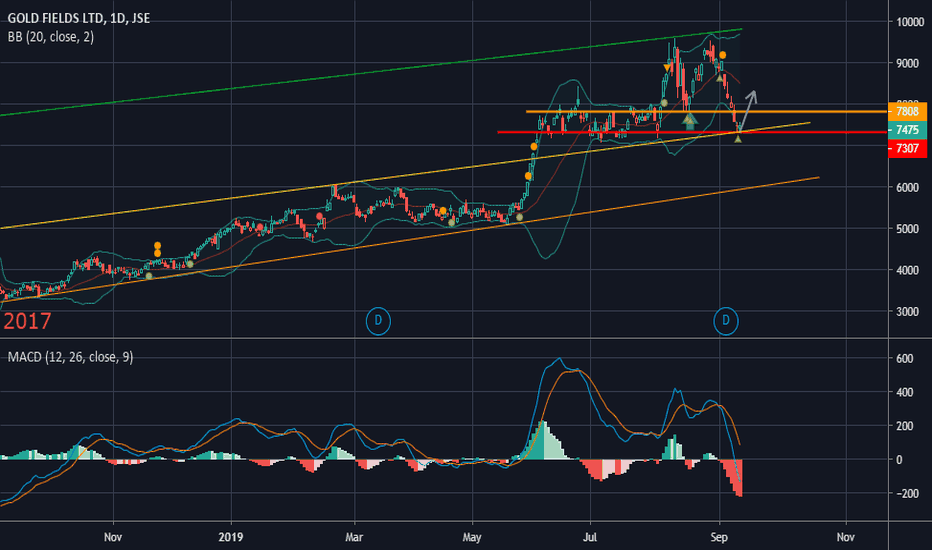The height and width of the screenshot is (550, 932).
Task: Click the red 7307 price label
Action: (x=907, y=148)
